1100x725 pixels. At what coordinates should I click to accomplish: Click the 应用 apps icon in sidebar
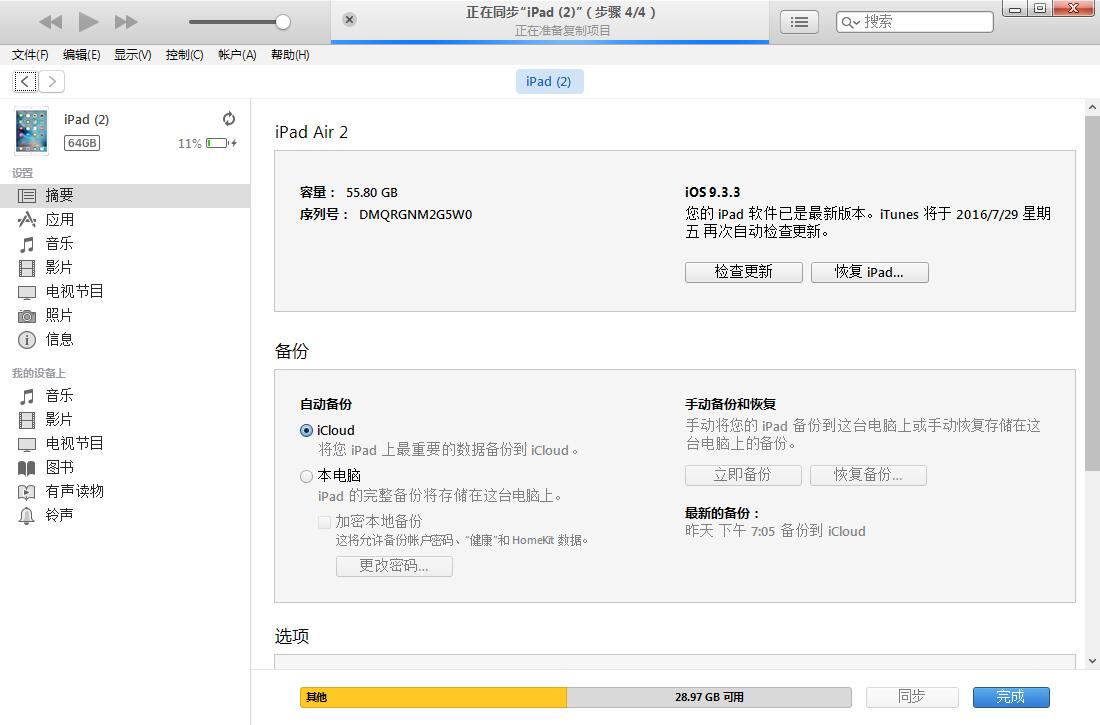tap(27, 220)
